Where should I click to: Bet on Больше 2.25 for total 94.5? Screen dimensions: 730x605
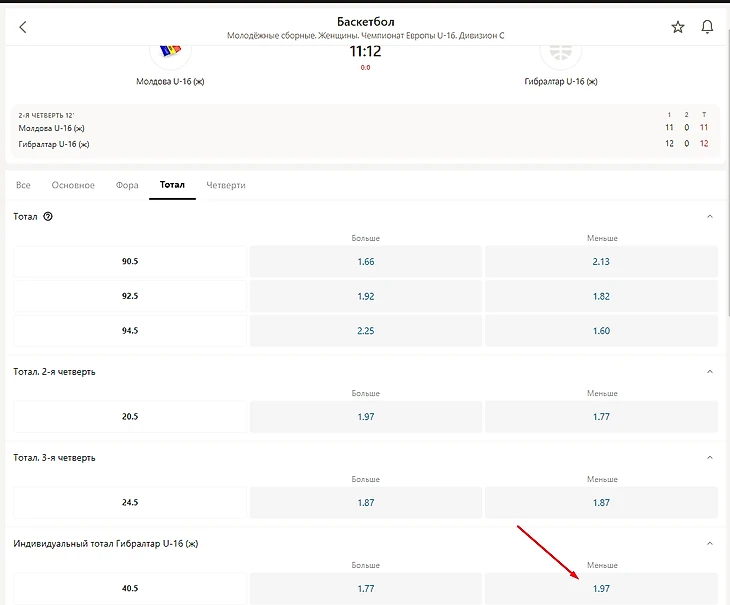(x=365, y=331)
